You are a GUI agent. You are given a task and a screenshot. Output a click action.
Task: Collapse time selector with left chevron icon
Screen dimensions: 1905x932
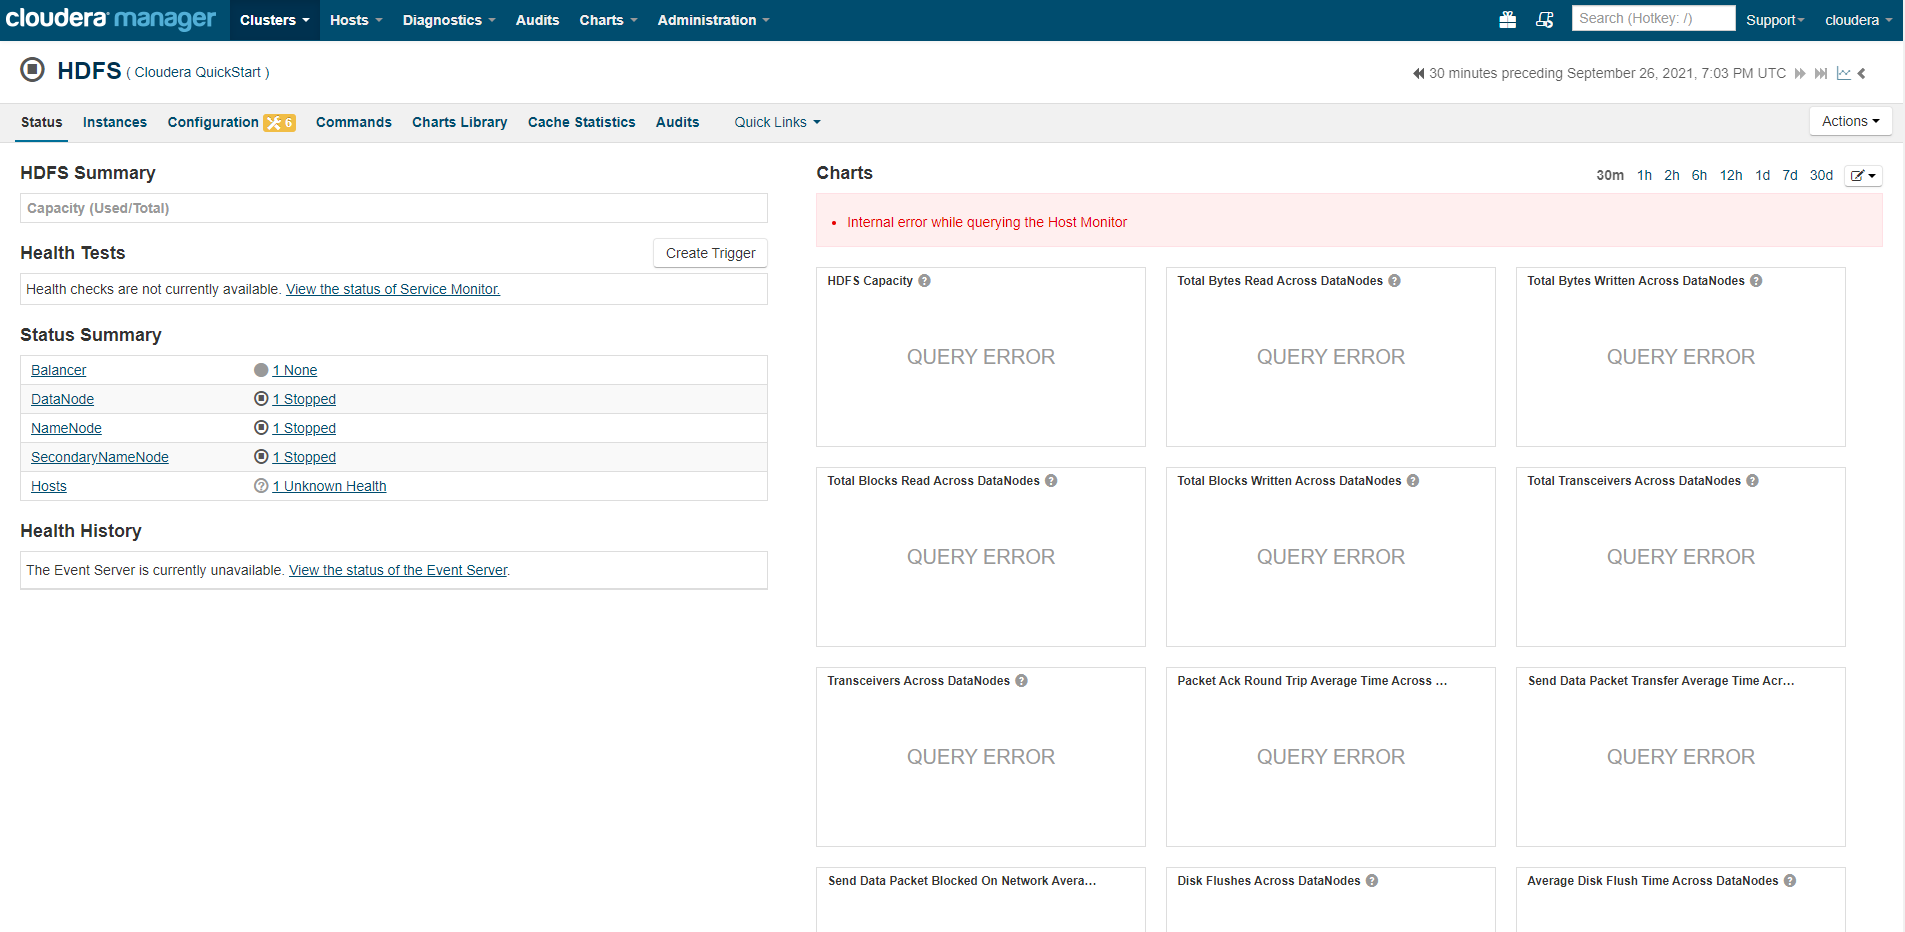tap(1862, 73)
